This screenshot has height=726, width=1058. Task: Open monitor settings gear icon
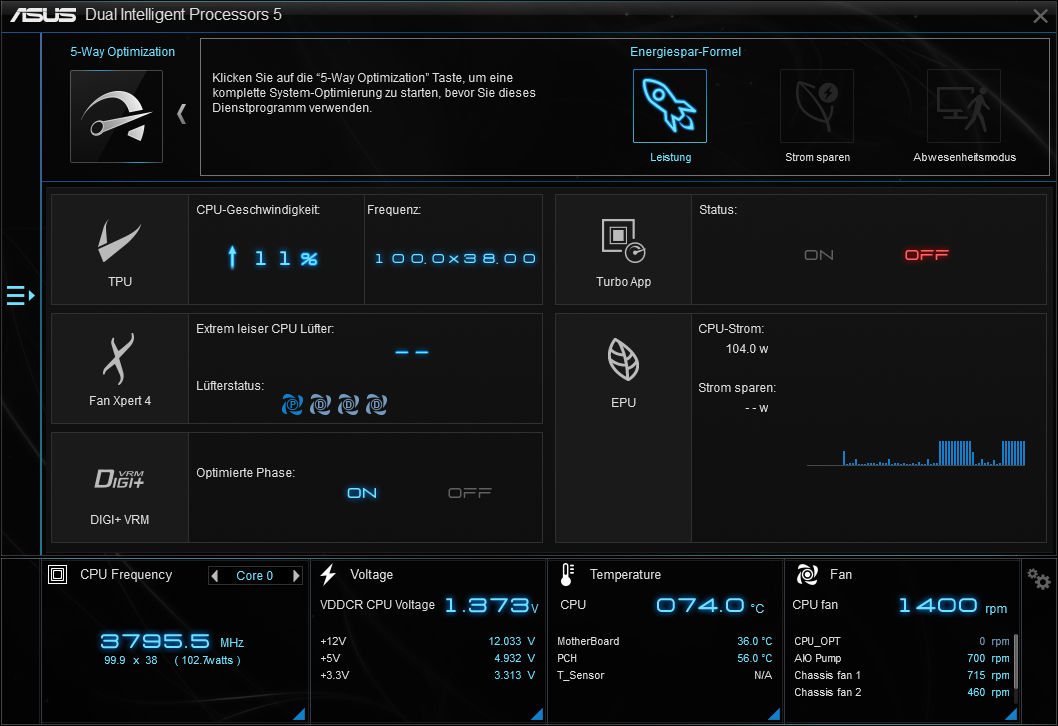[x=1038, y=578]
